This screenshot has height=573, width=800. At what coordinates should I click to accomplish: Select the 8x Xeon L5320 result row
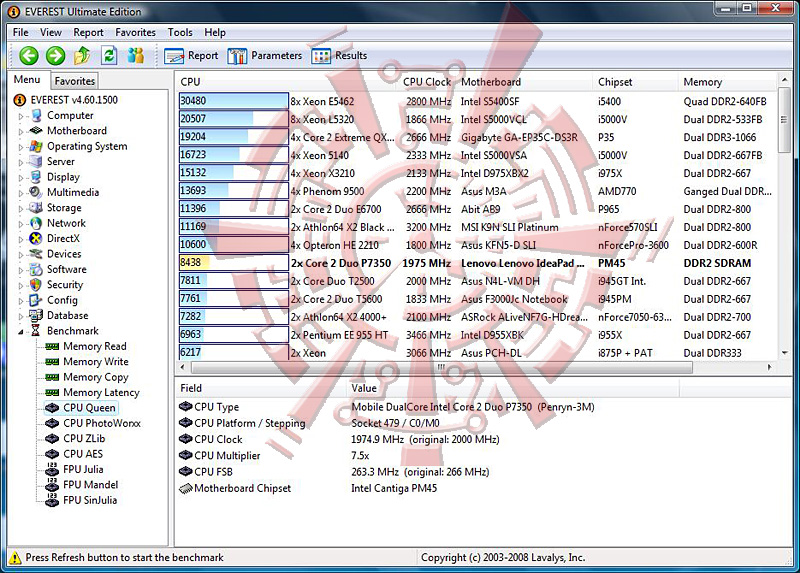tap(477, 119)
